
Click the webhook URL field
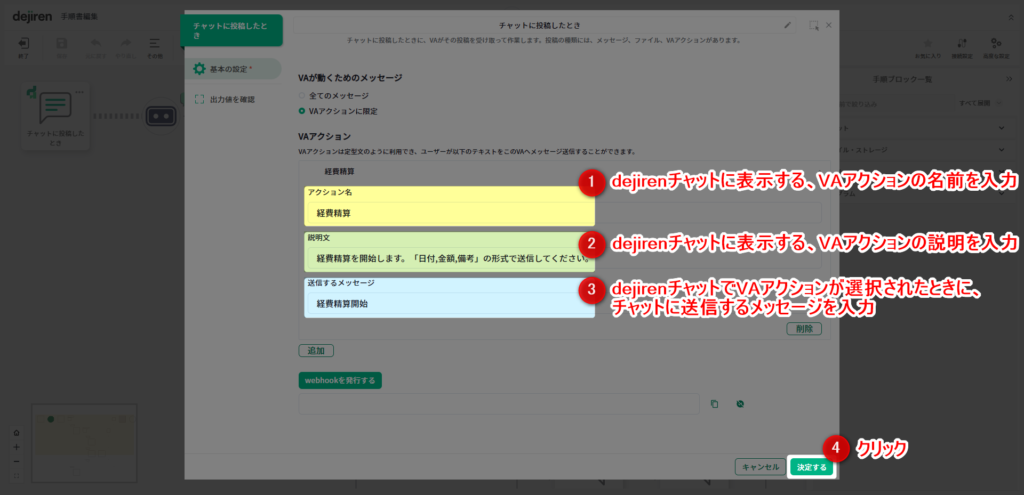498,404
